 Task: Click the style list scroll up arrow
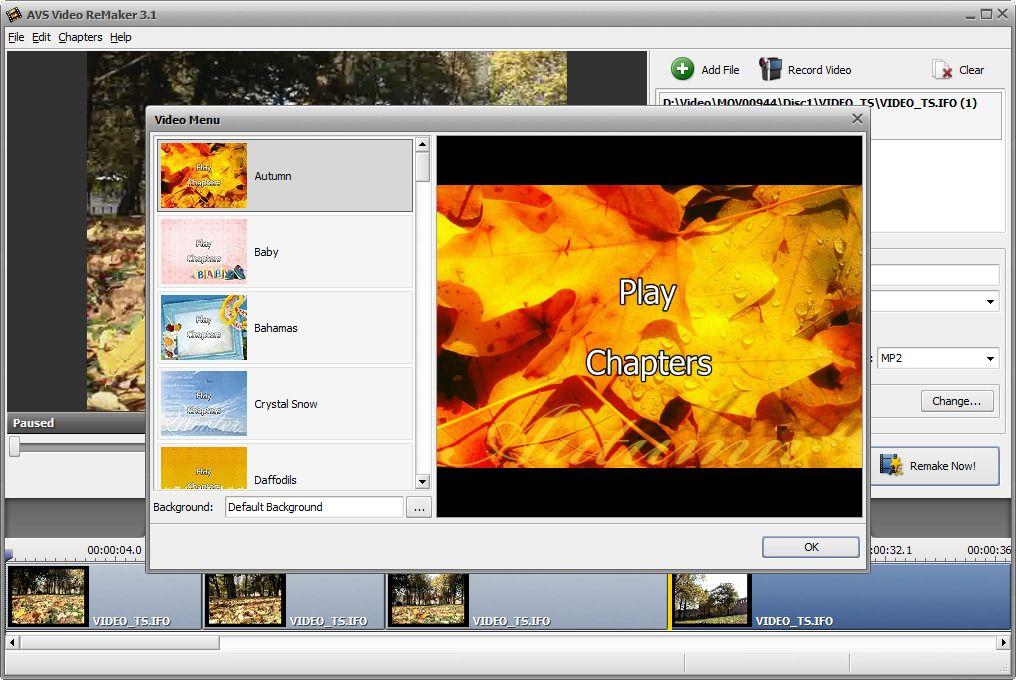[422, 144]
